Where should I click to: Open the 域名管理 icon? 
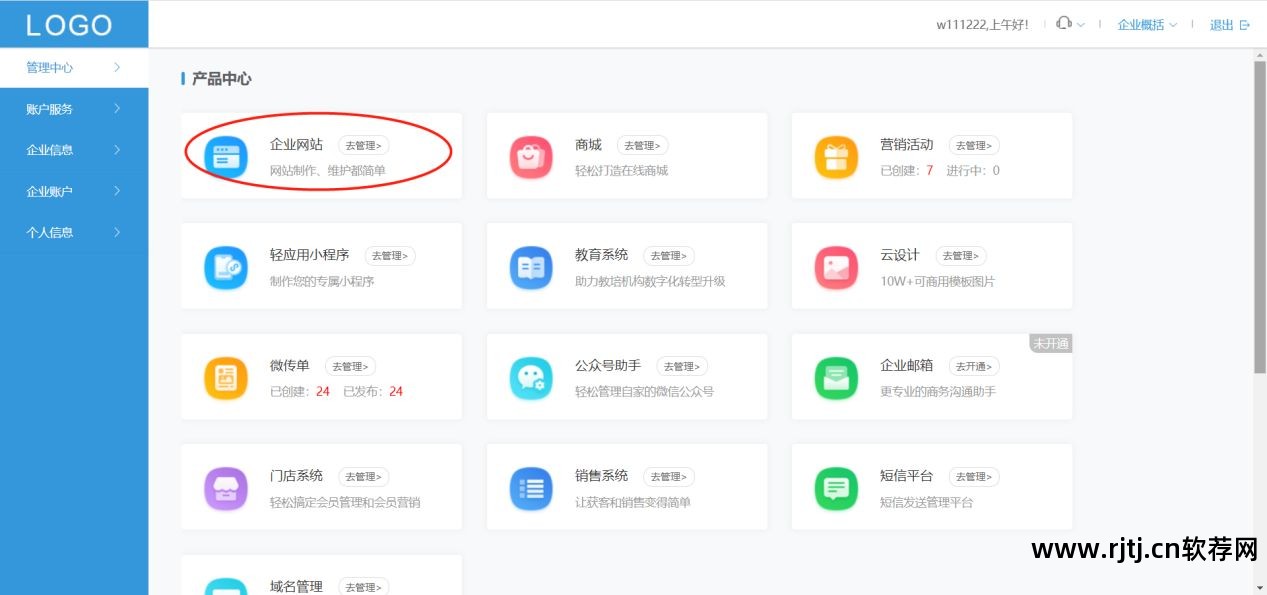pos(226,586)
